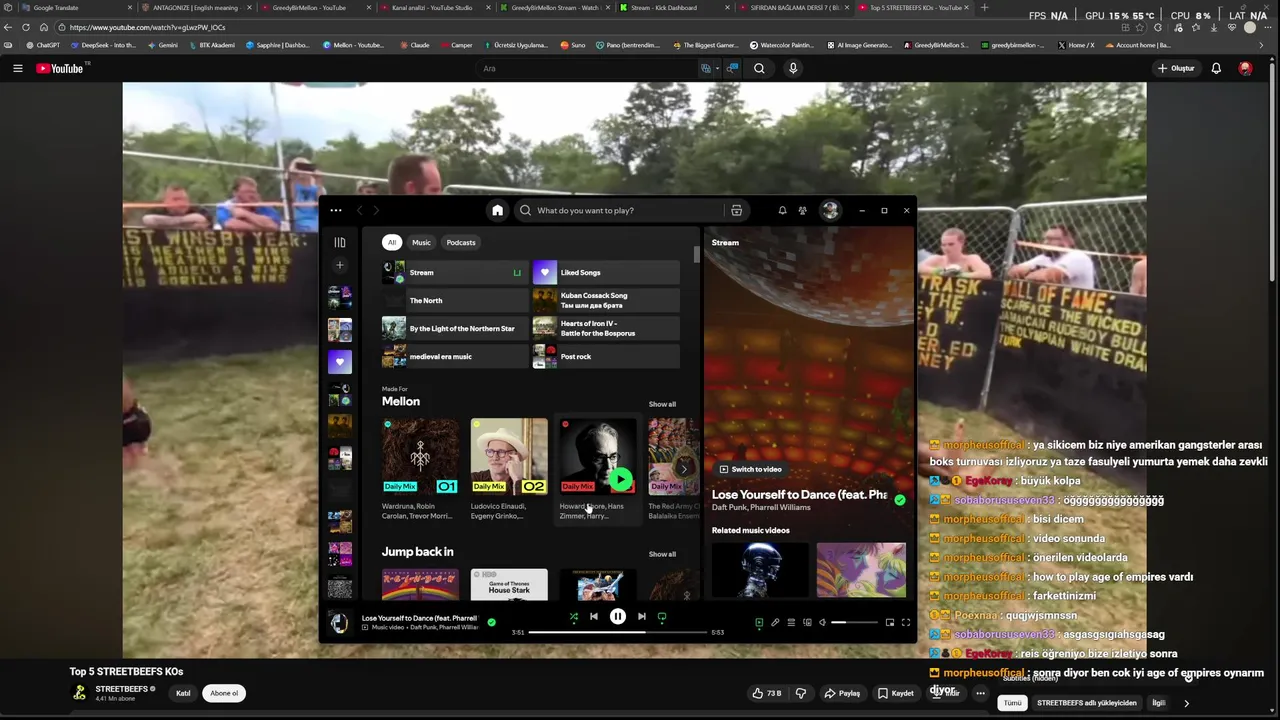Open House Stark cover in Jump back in
The image size is (1280, 720).
509,584
